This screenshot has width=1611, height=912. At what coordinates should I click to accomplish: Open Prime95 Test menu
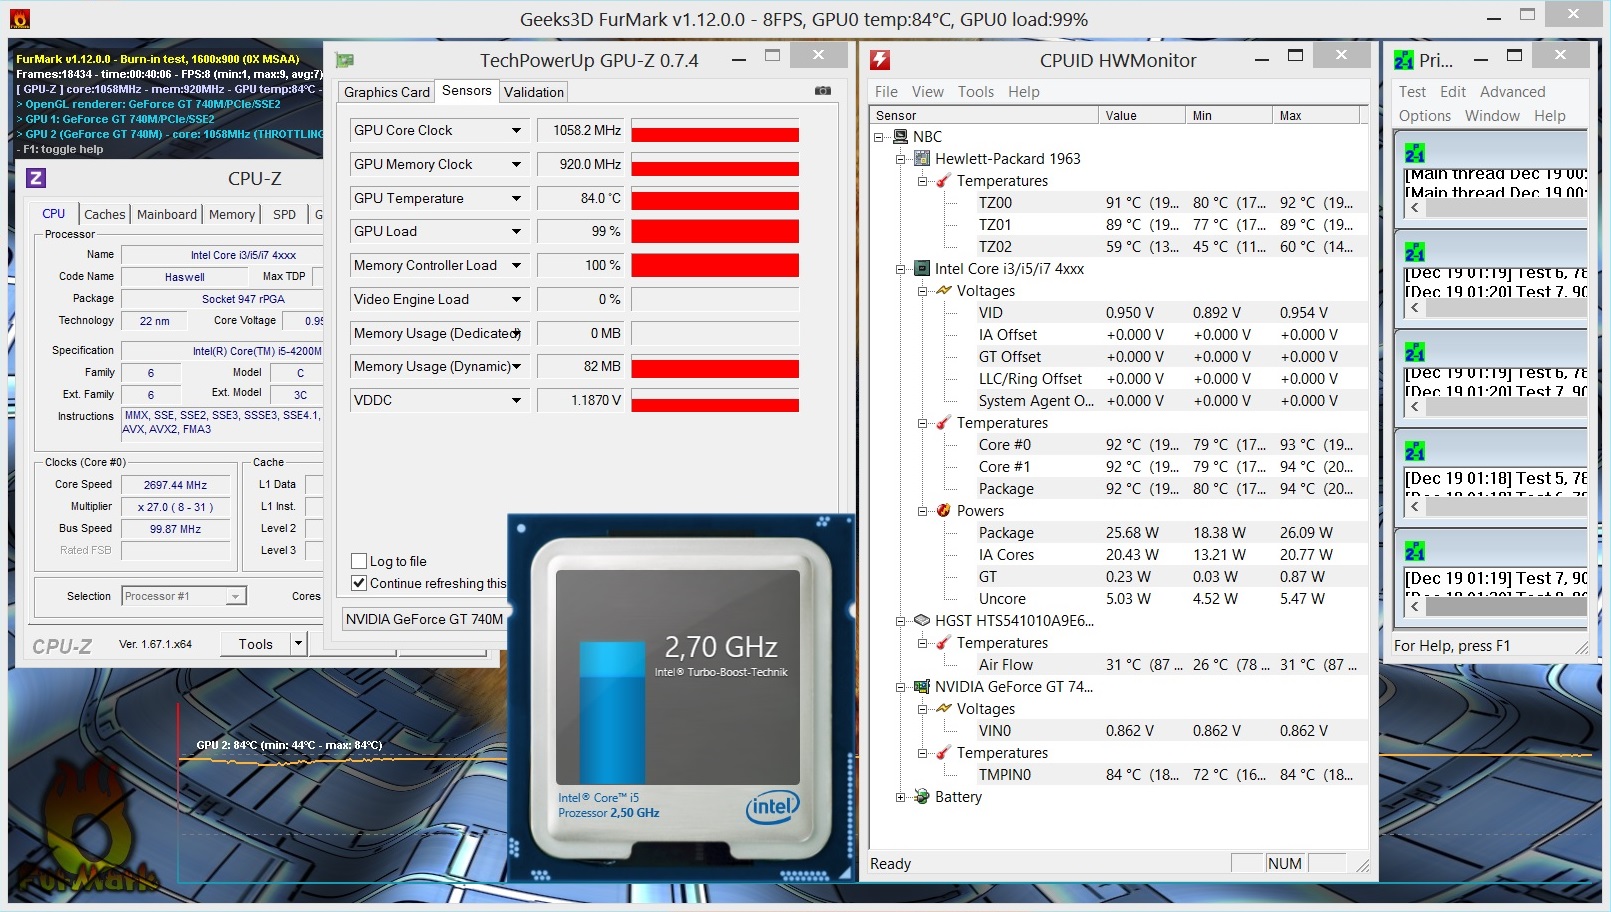tap(1412, 91)
